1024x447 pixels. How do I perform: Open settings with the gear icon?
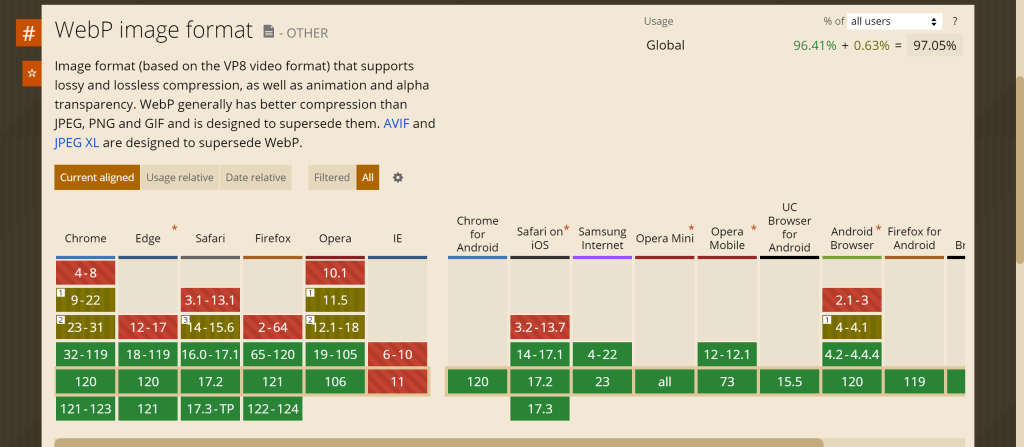(398, 177)
